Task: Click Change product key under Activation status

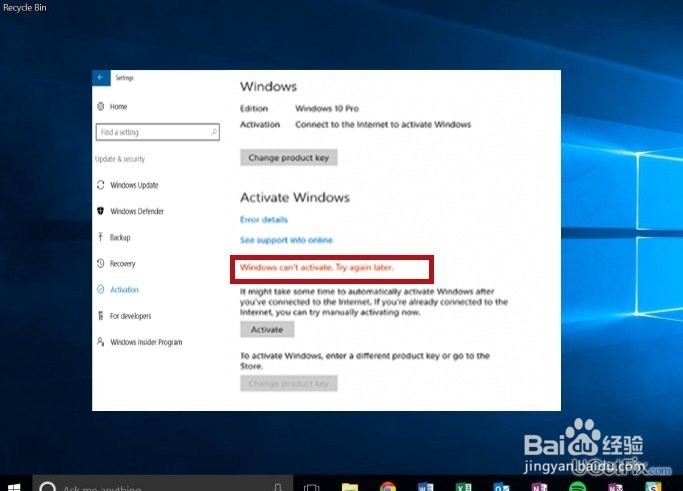Action: (x=288, y=158)
